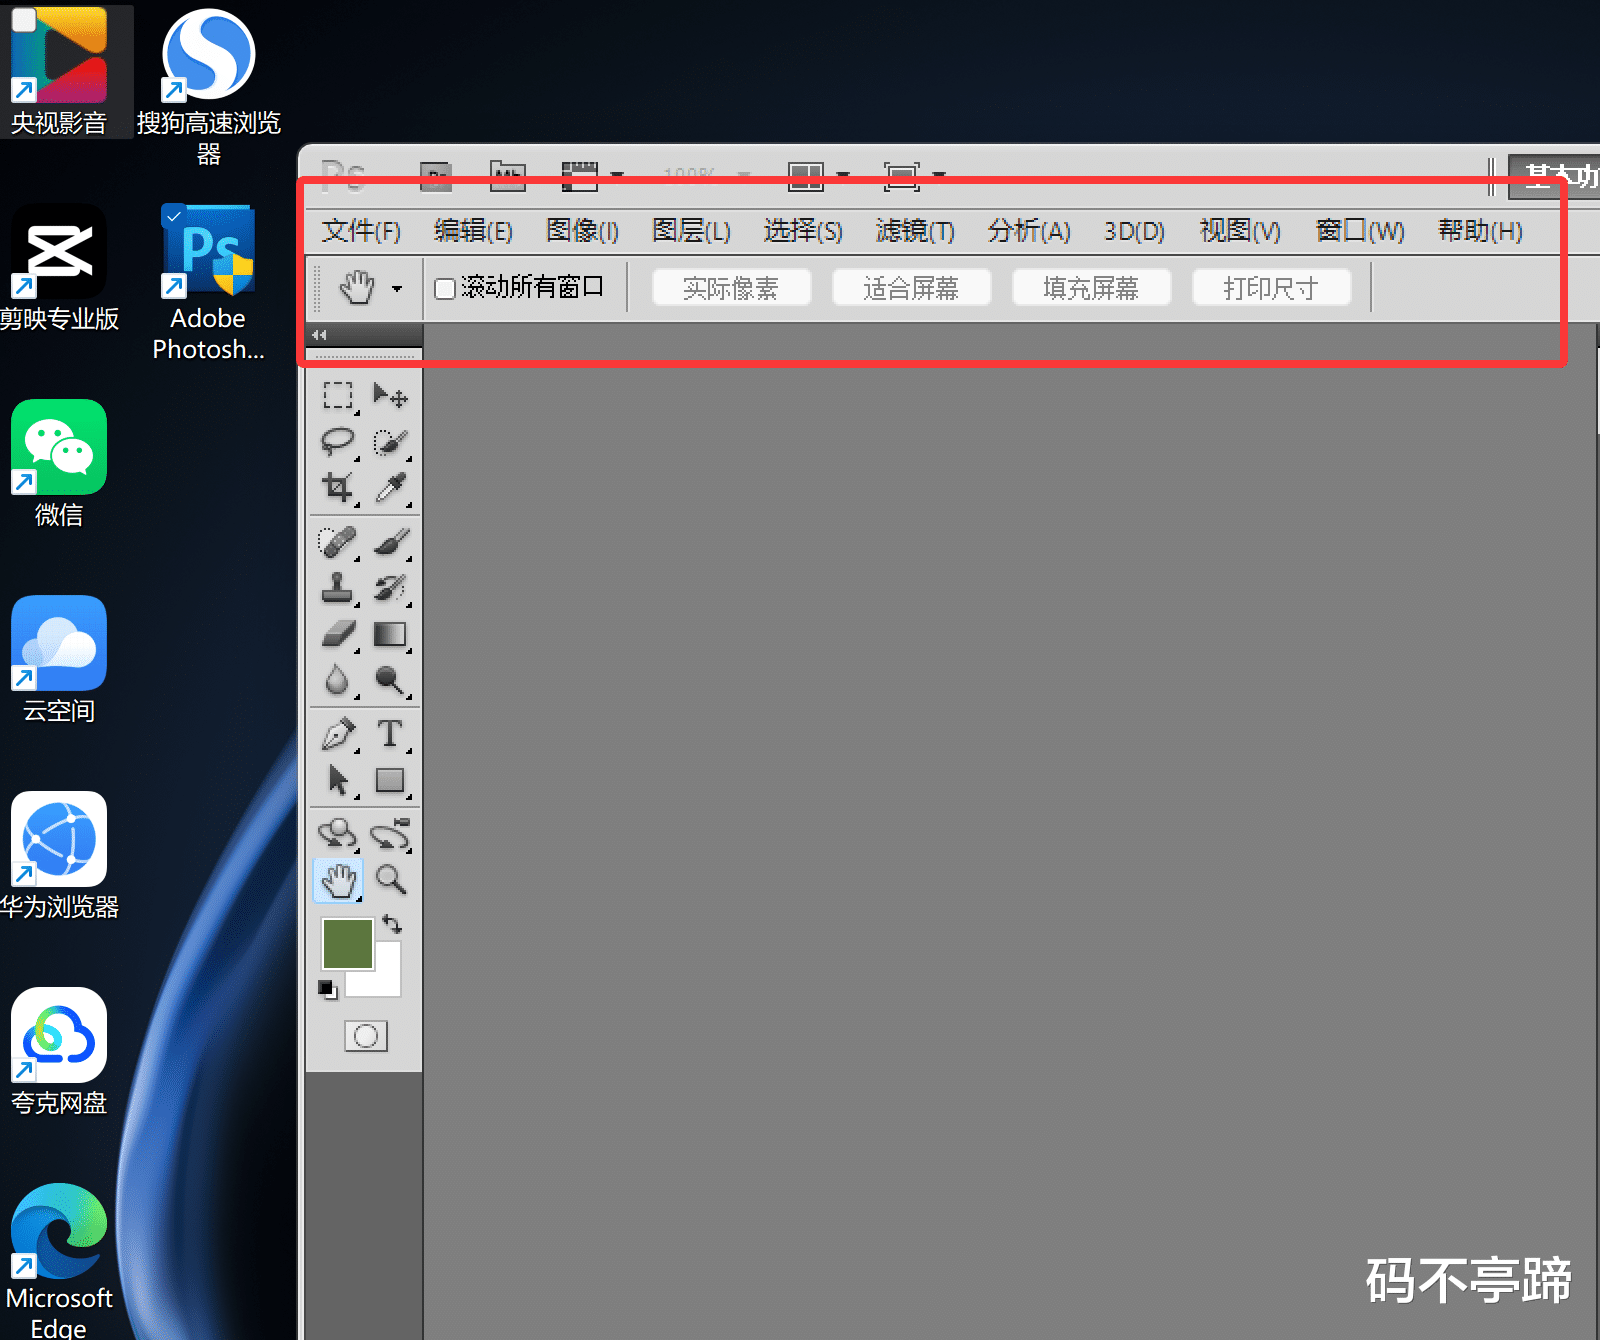Select the Lasso tool
Image resolution: width=1600 pixels, height=1340 pixels.
(x=338, y=442)
